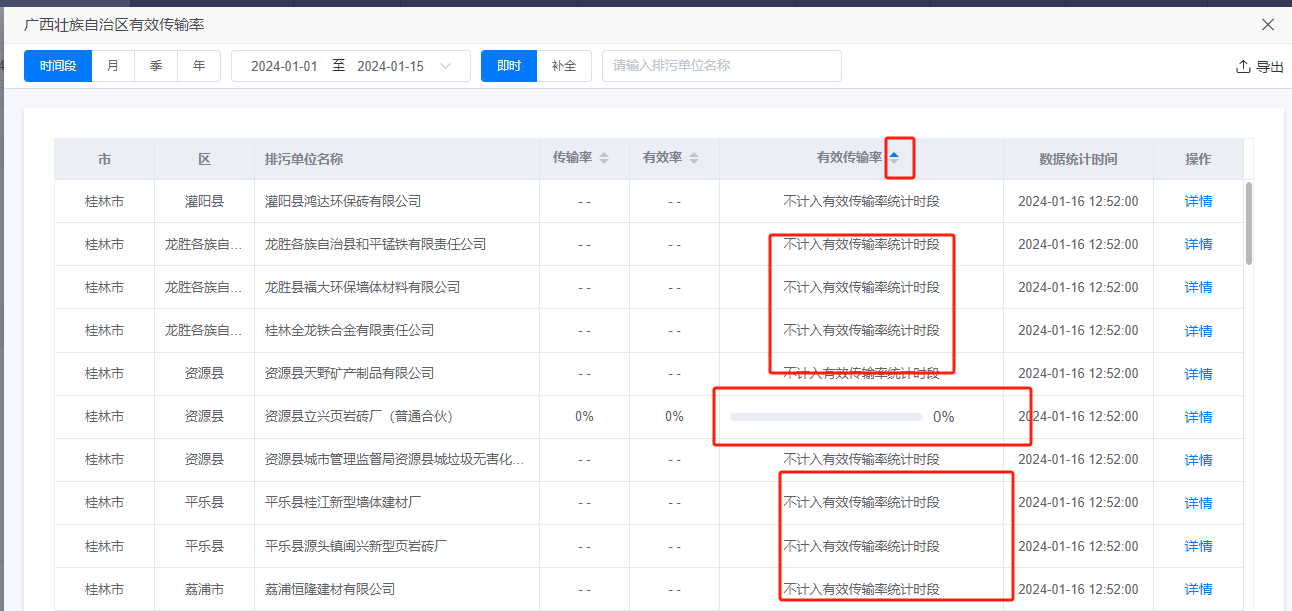This screenshot has height=611, width=1292.
Task: Click the 广西壮族自治区有效传输率 dialog title
Action: coord(114,24)
